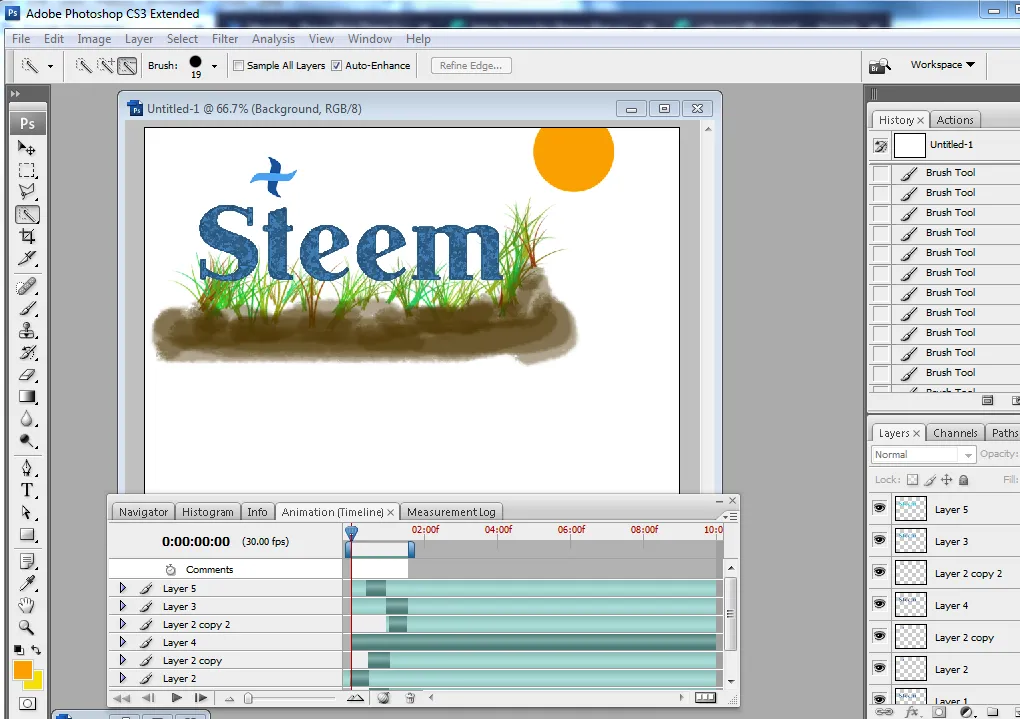
Task: Expand Layer 5 timeline track
Action: point(122,588)
